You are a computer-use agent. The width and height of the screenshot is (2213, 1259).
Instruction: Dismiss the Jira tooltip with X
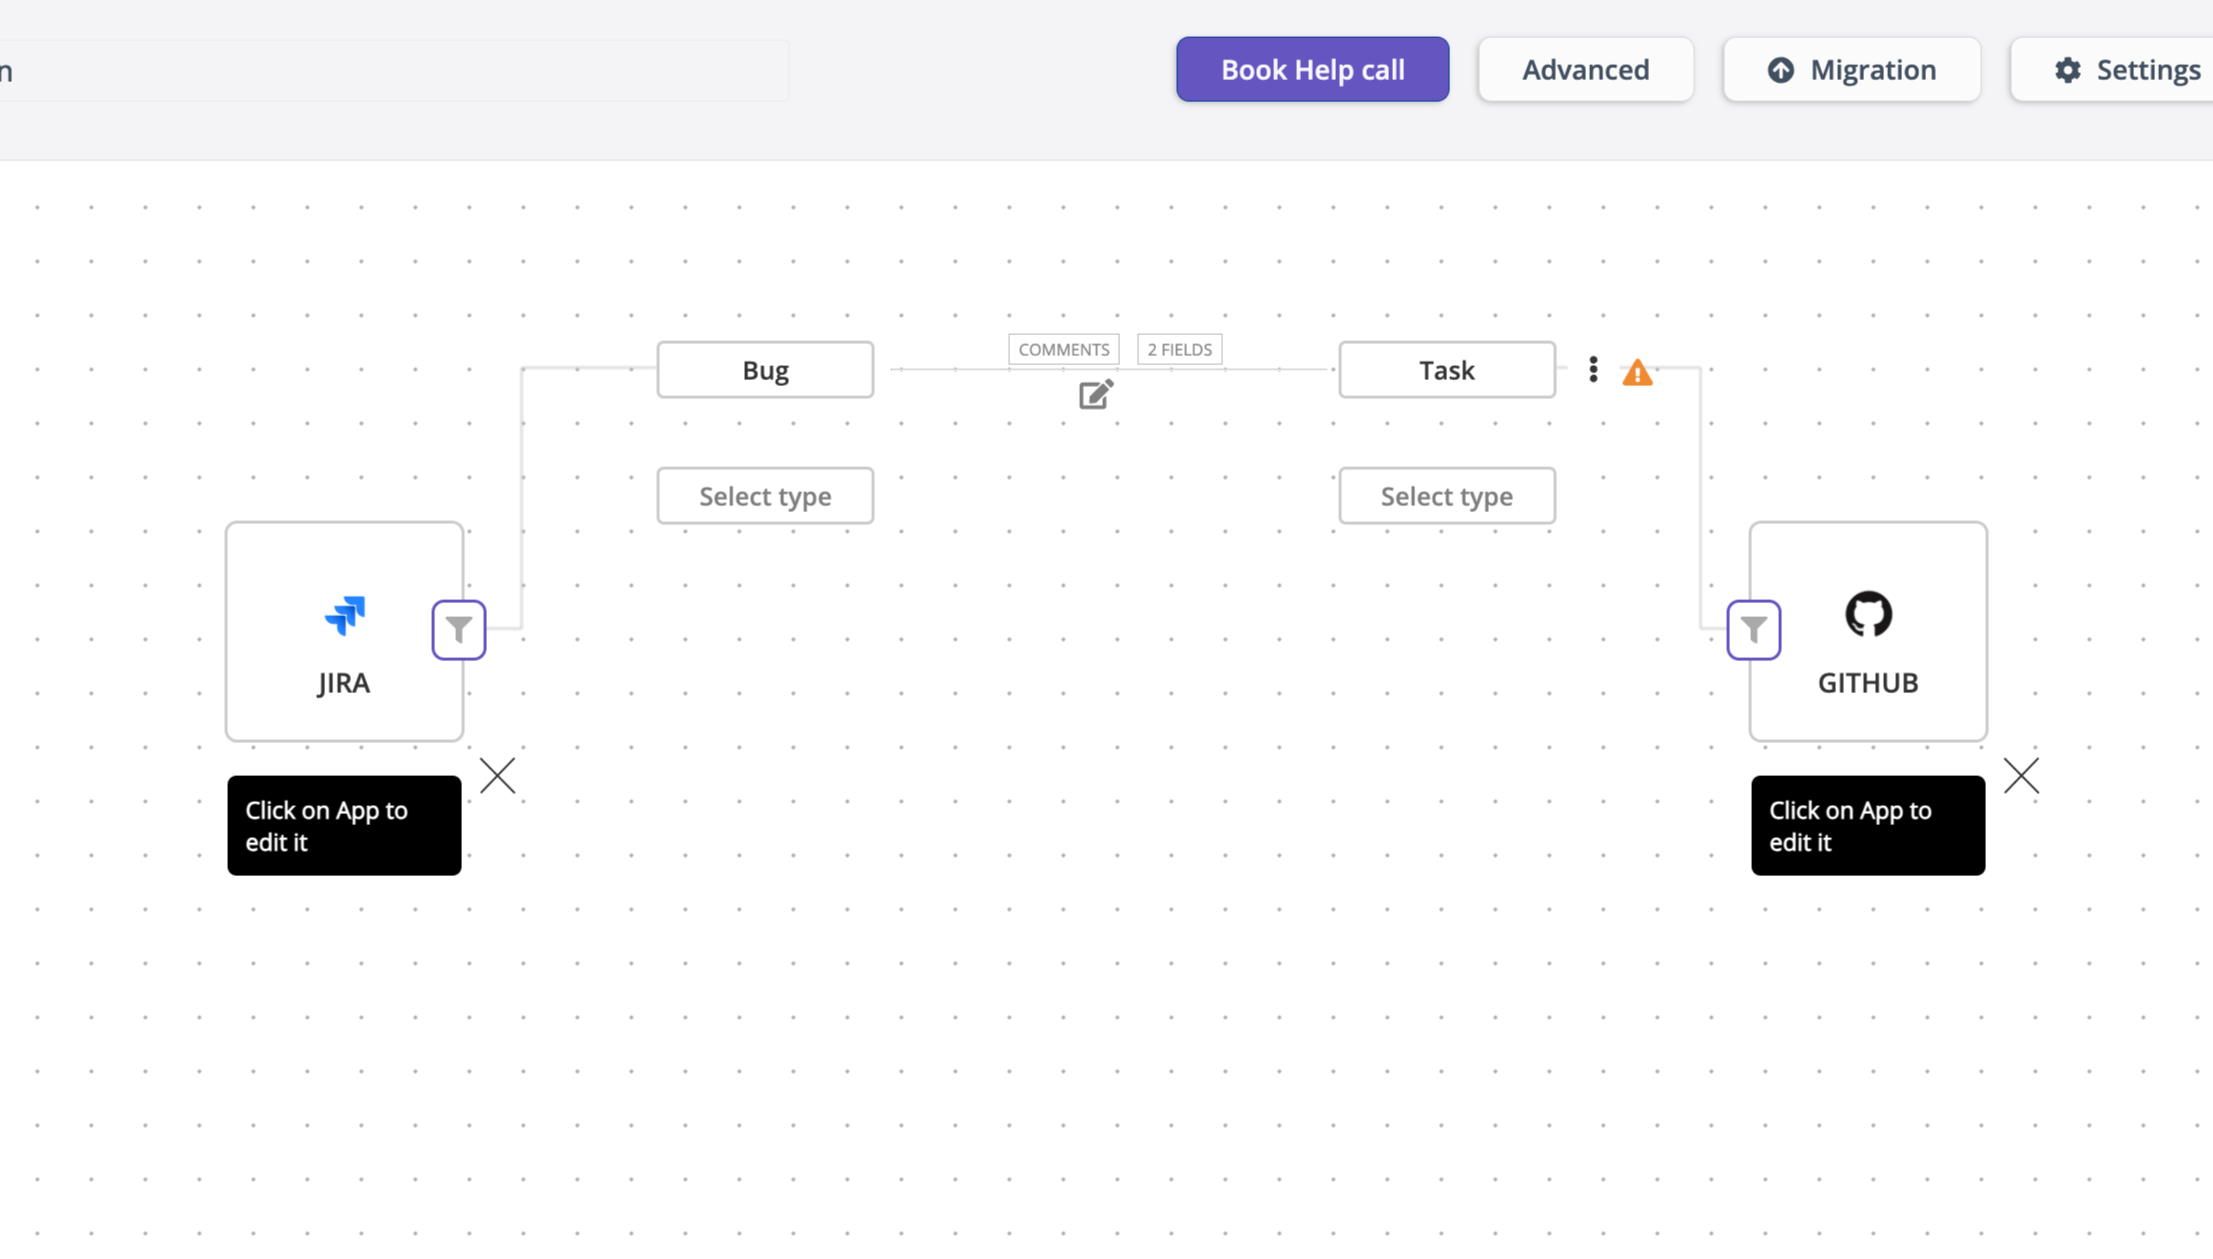click(x=497, y=776)
